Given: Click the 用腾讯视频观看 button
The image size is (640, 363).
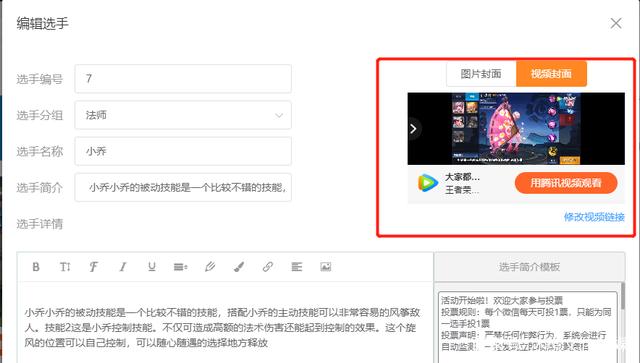Looking at the screenshot, I should [566, 183].
